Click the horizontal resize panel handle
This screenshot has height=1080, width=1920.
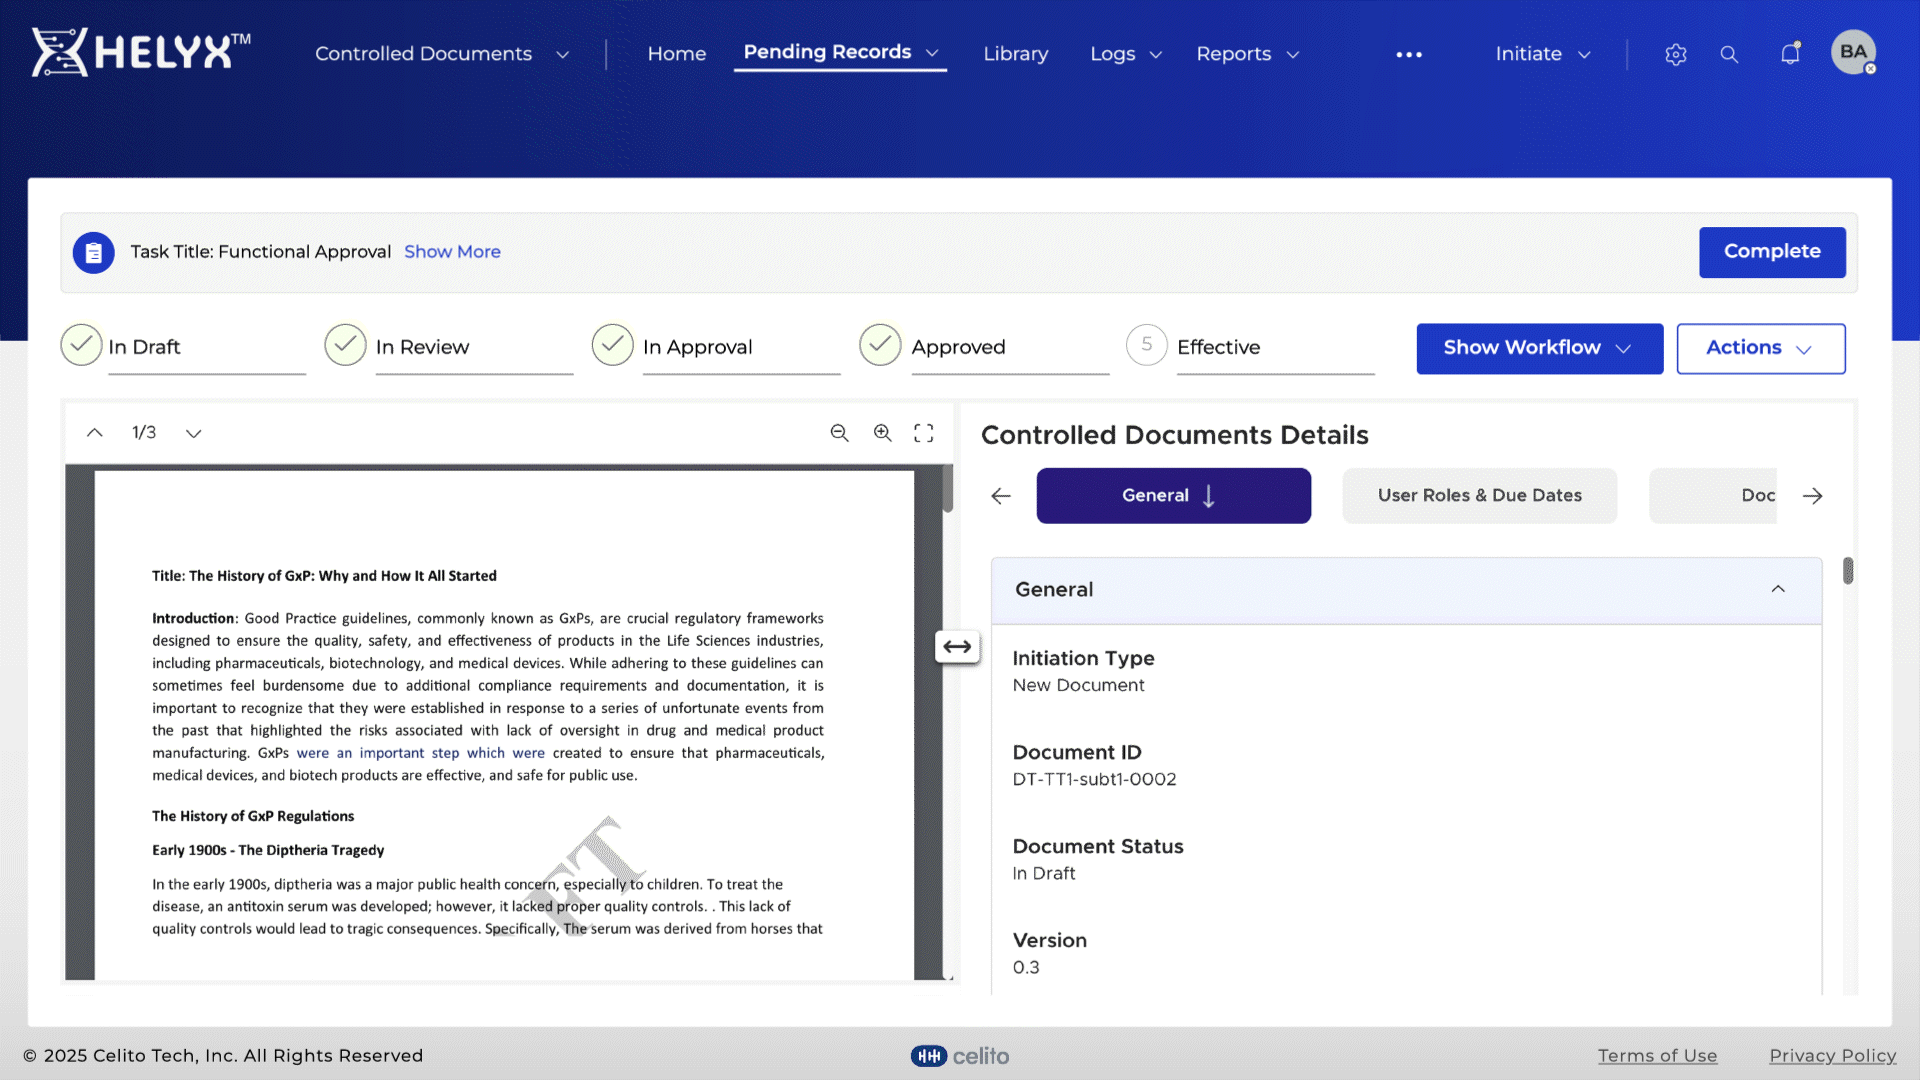coord(957,647)
